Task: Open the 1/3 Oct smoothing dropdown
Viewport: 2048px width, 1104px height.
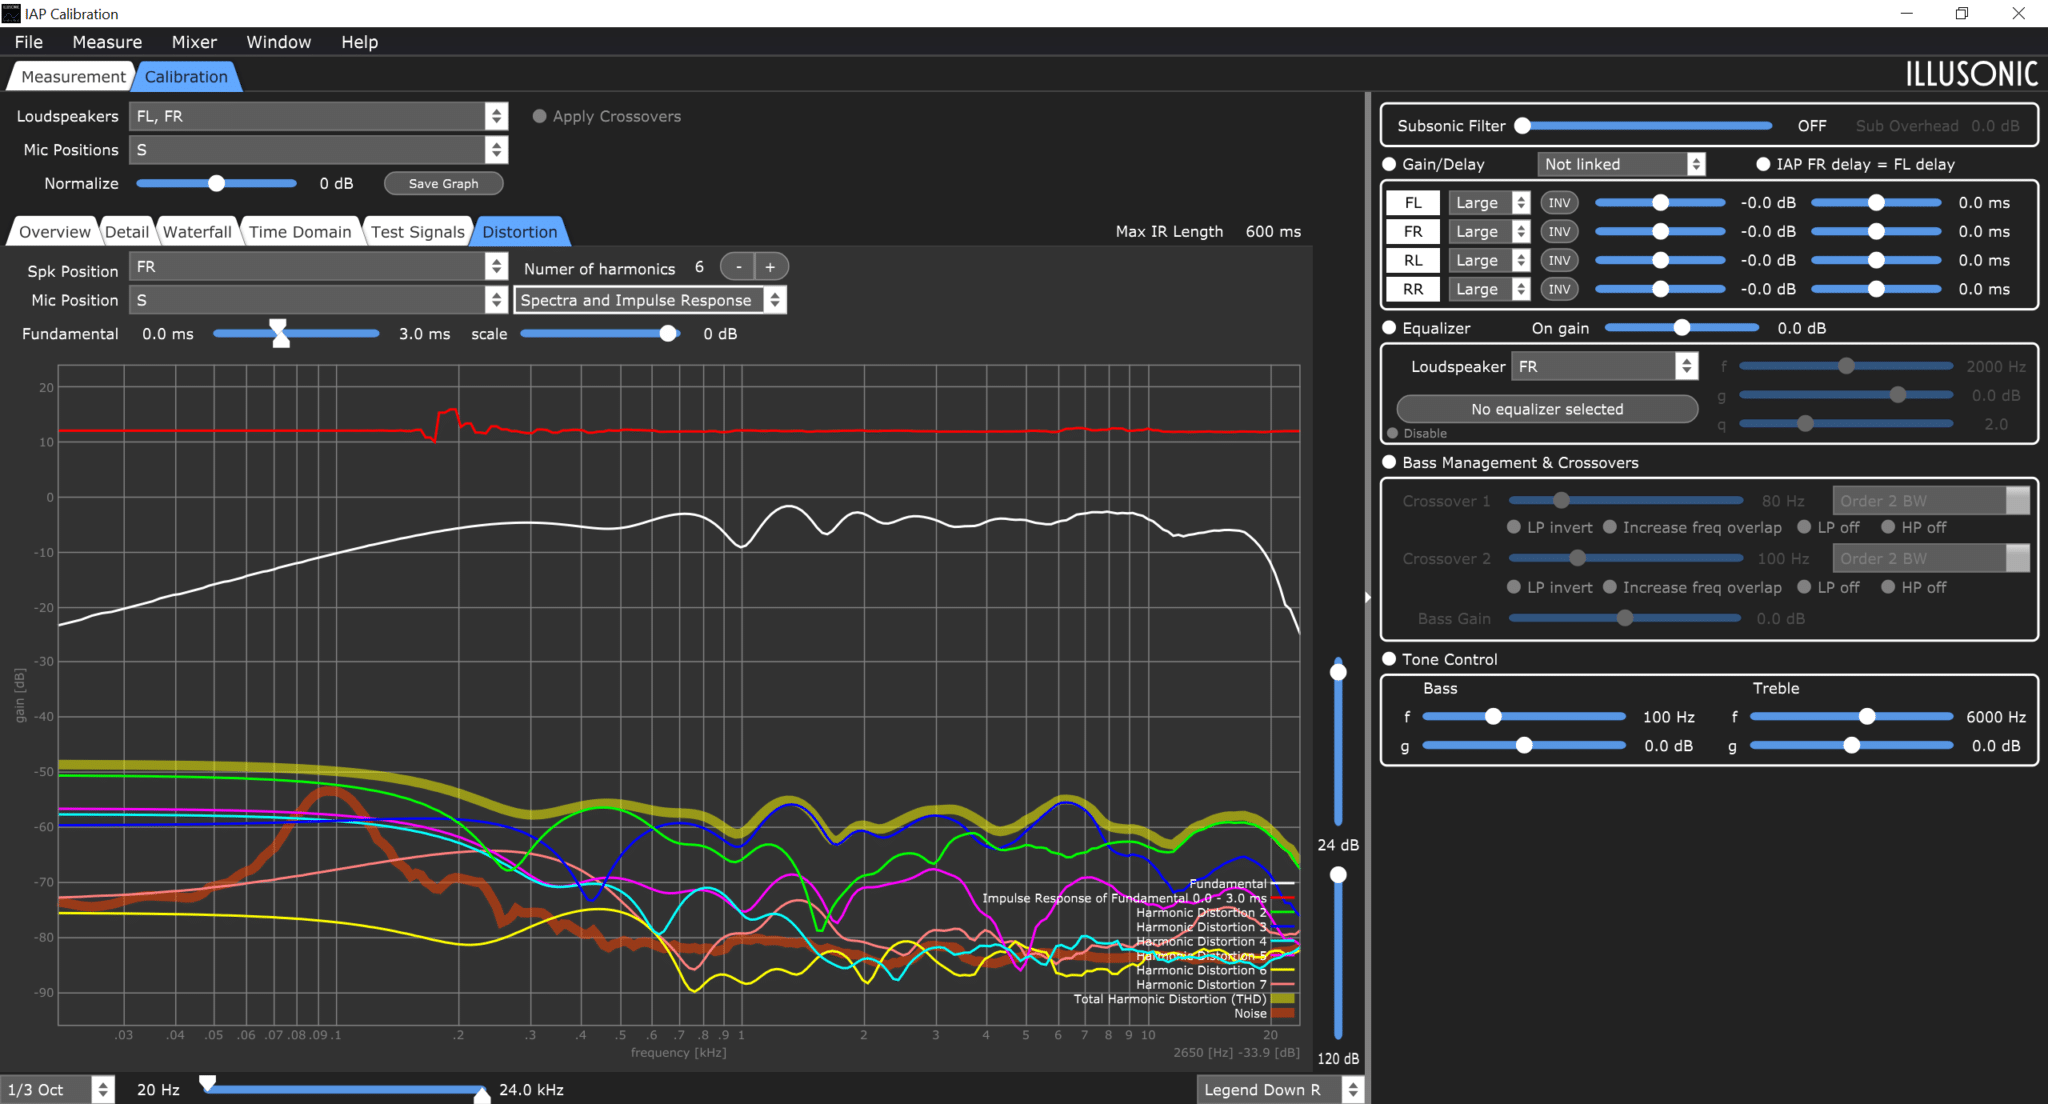Action: (x=57, y=1090)
